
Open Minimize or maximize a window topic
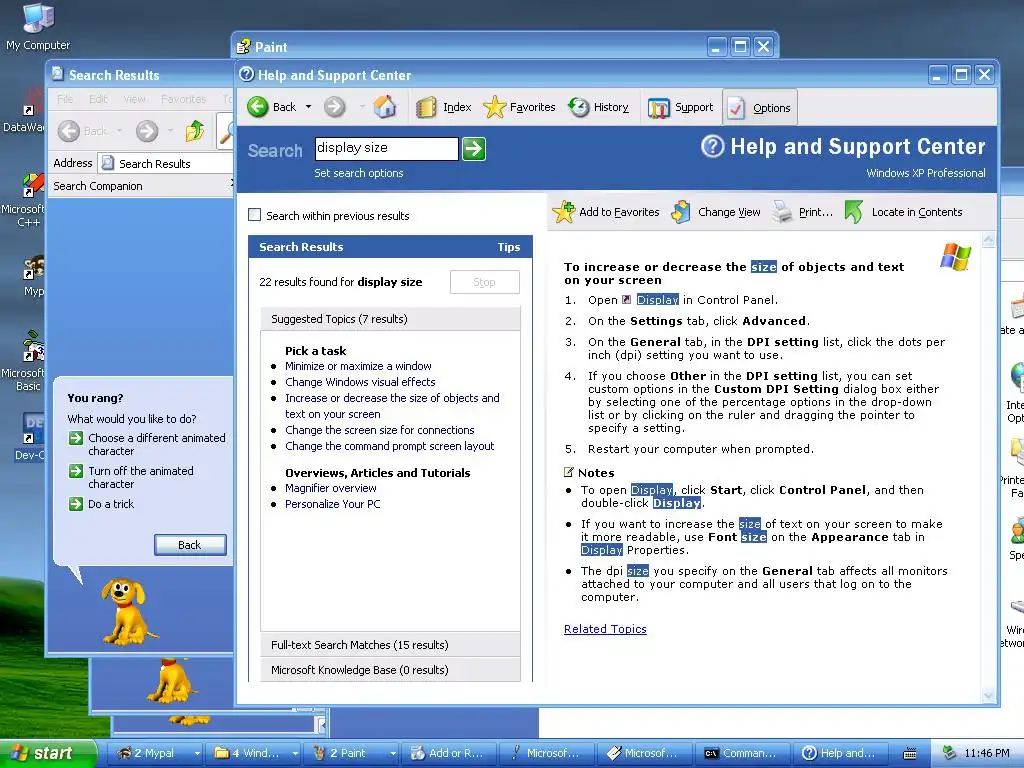(x=358, y=366)
